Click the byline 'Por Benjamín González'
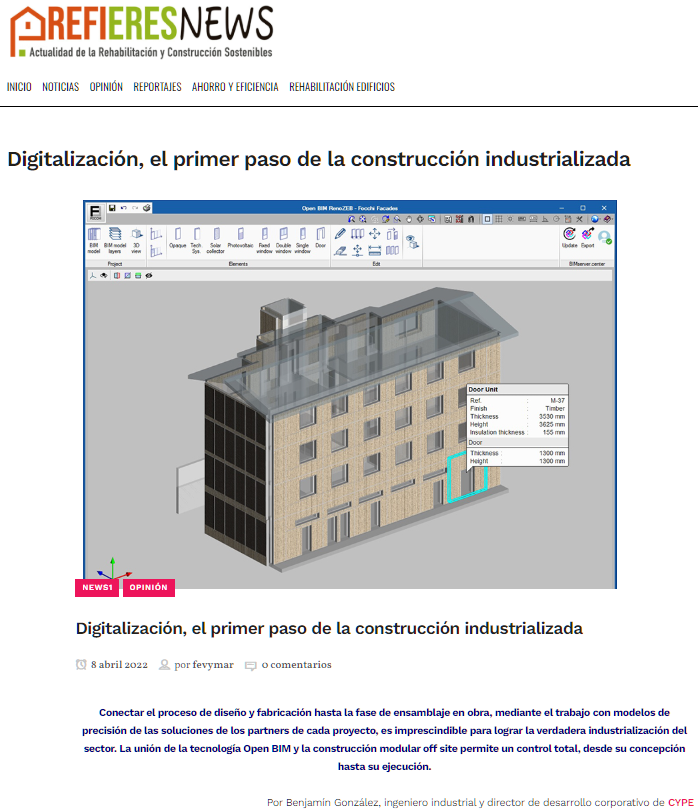This screenshot has height=811, width=698. [323, 802]
